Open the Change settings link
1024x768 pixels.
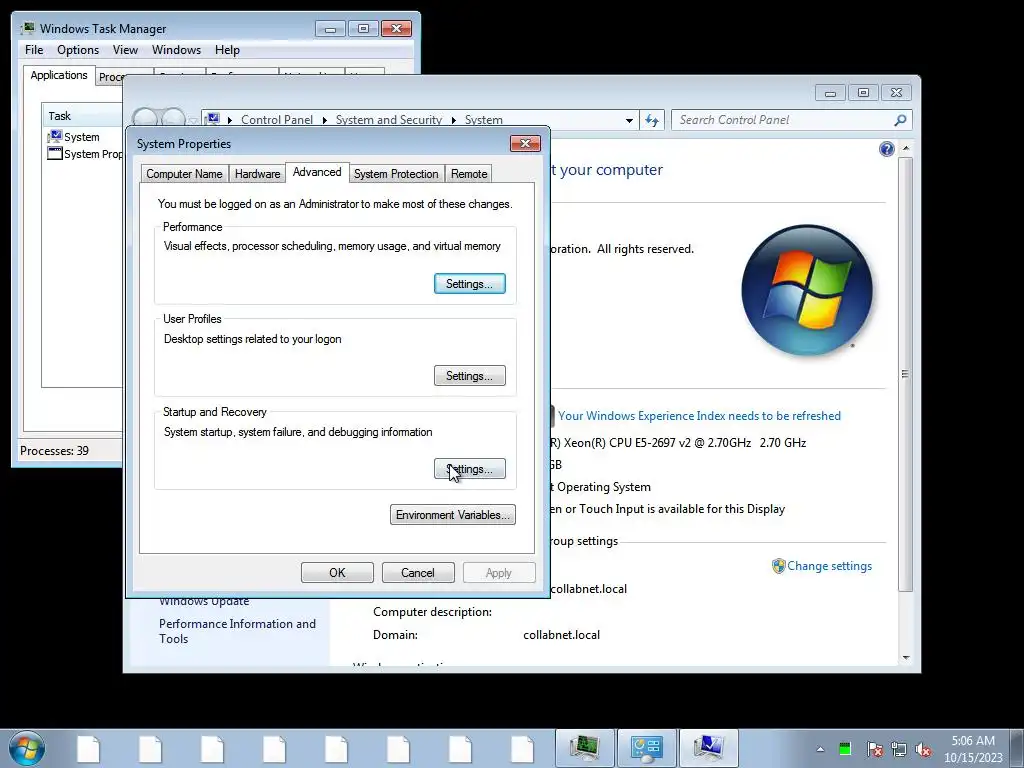(829, 566)
